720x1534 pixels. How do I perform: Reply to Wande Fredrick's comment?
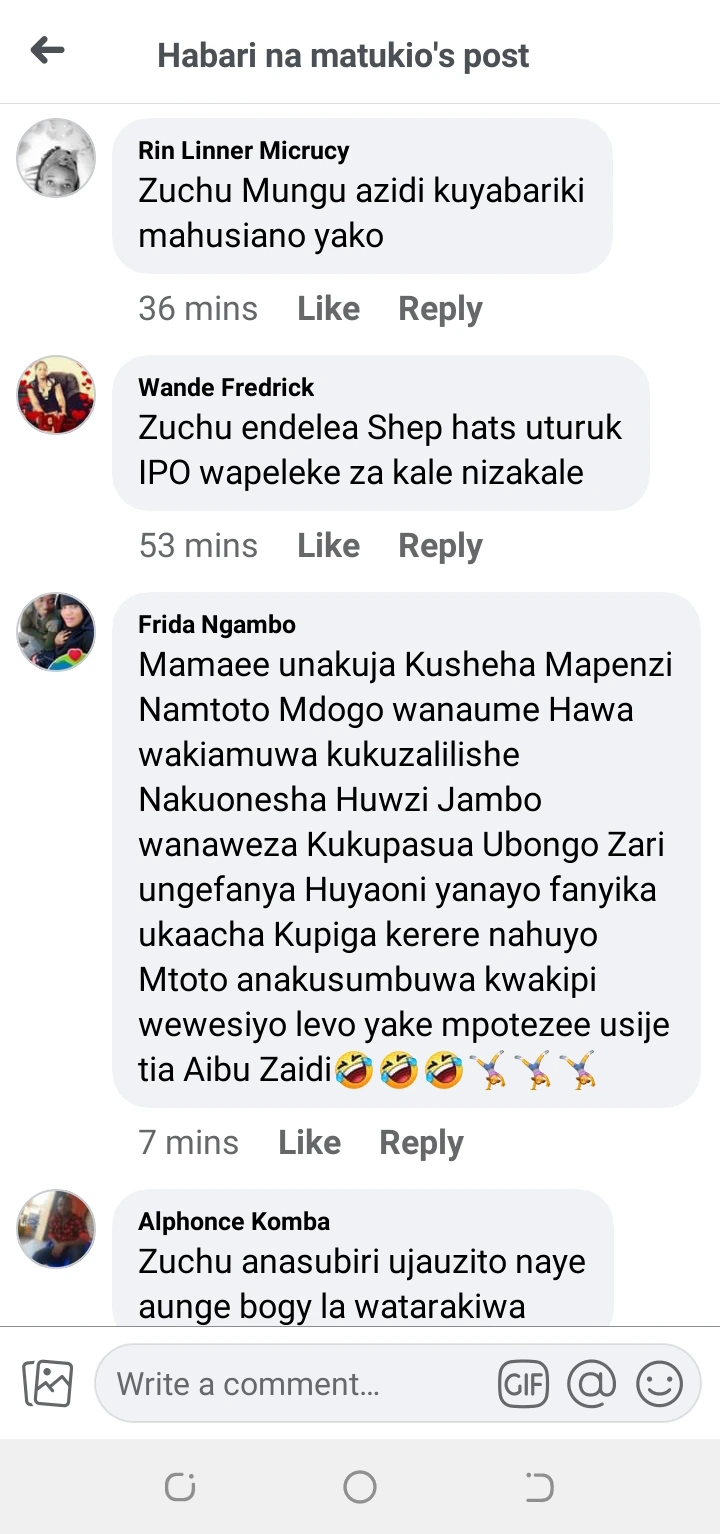pyautogui.click(x=440, y=545)
